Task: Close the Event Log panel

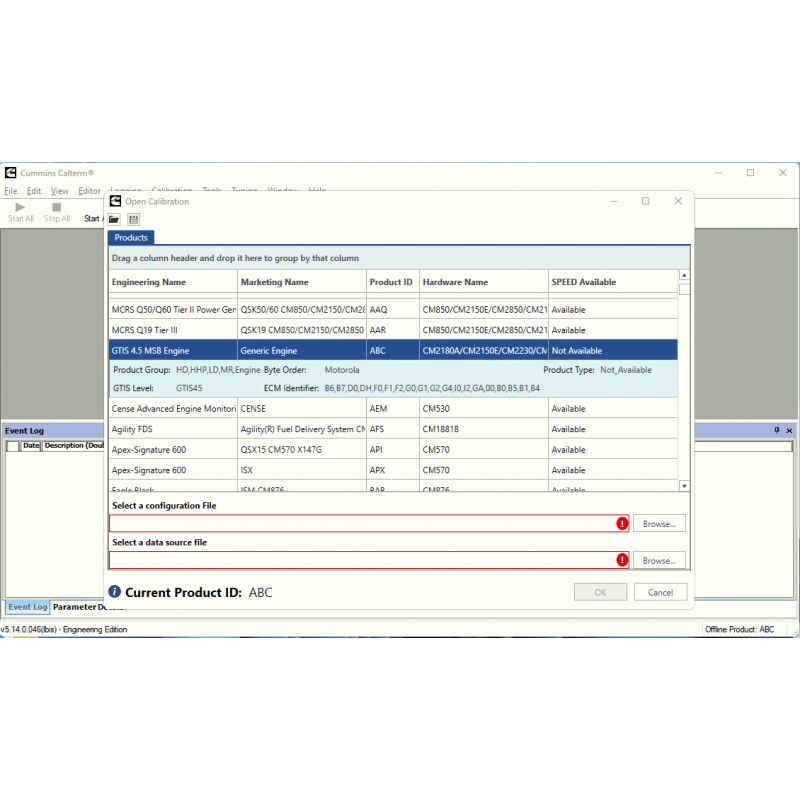Action: (x=789, y=430)
